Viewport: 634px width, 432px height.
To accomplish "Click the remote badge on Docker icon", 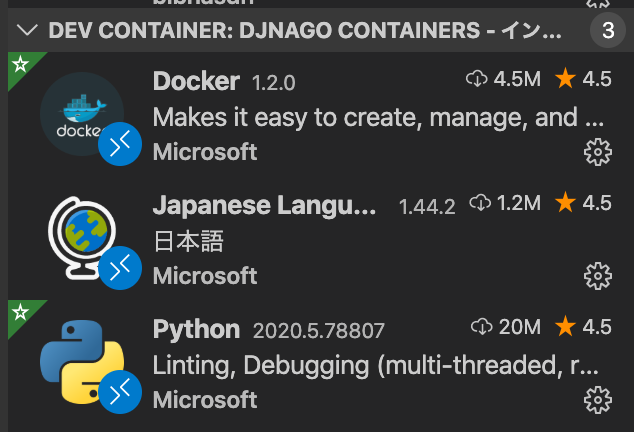I will [x=120, y=144].
